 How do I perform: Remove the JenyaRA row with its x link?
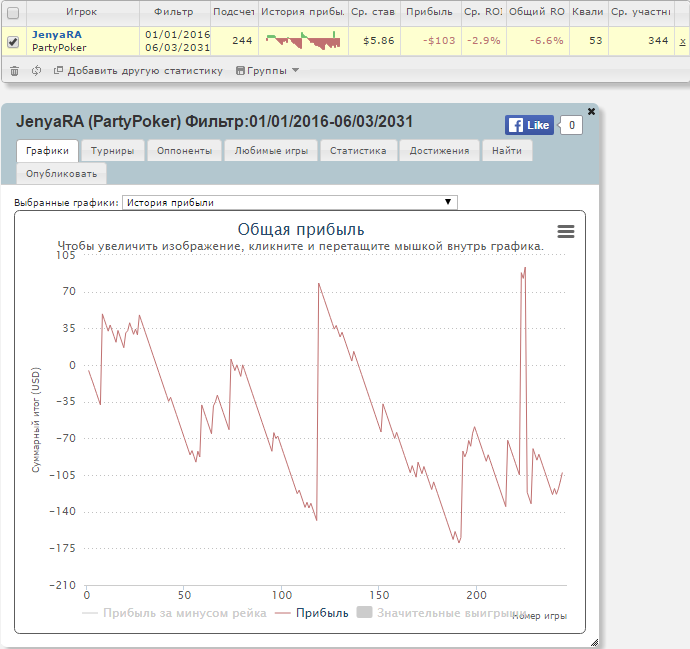pos(682,41)
